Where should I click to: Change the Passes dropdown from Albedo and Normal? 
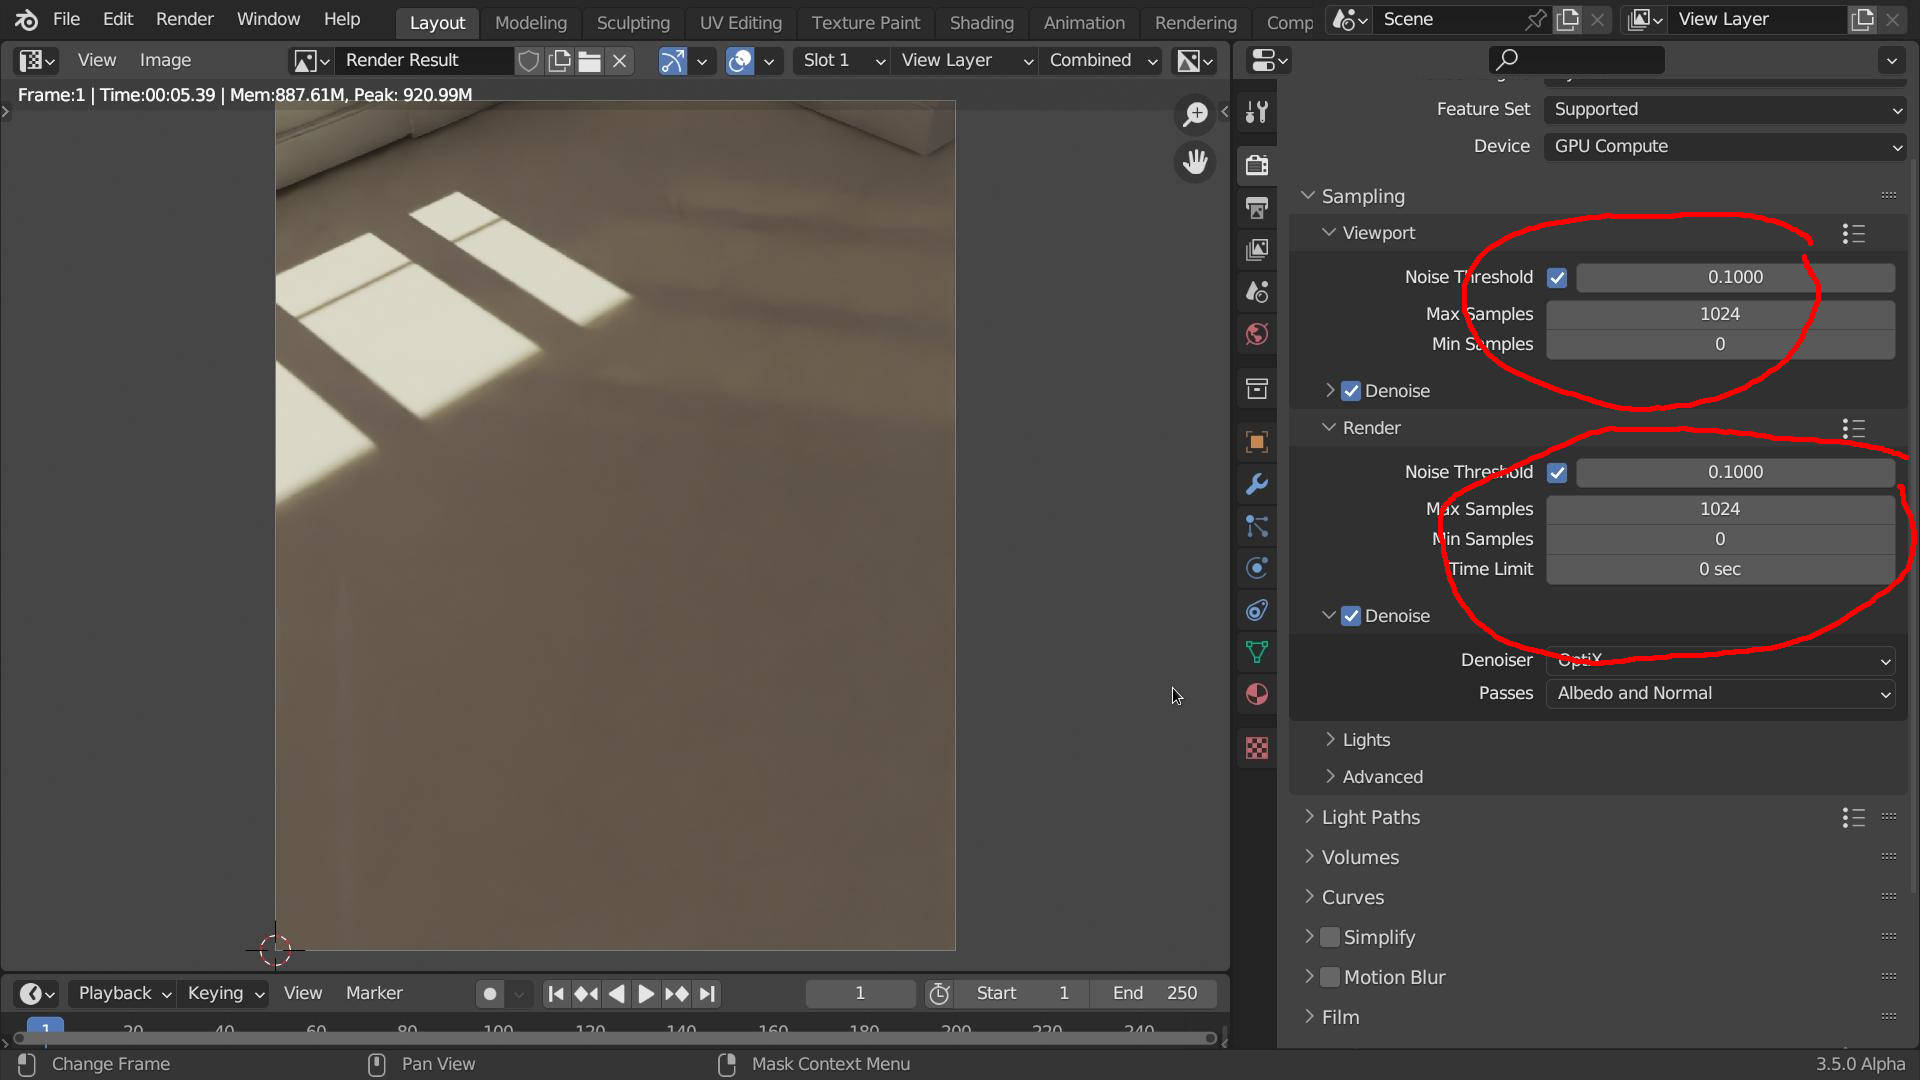tap(1720, 693)
